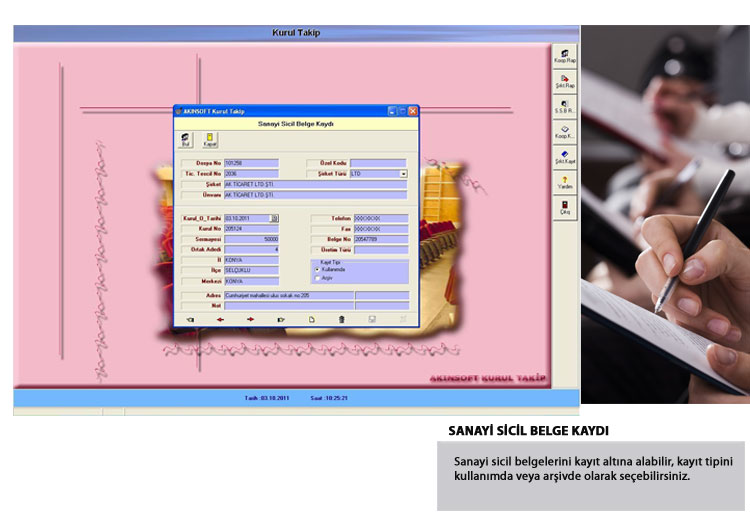Open Yardım help from sidebar
The height and width of the screenshot is (527, 750).
tap(565, 182)
